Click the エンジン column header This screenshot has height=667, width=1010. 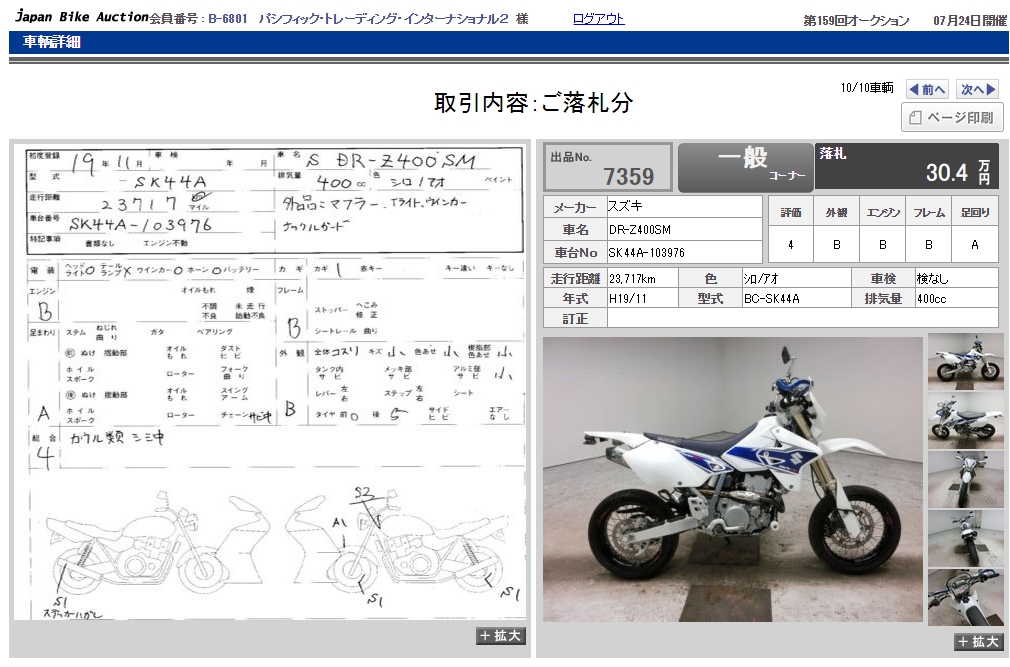(882, 212)
